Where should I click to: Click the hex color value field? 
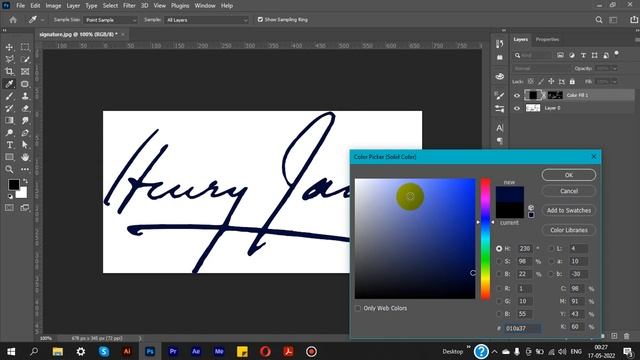pos(522,328)
